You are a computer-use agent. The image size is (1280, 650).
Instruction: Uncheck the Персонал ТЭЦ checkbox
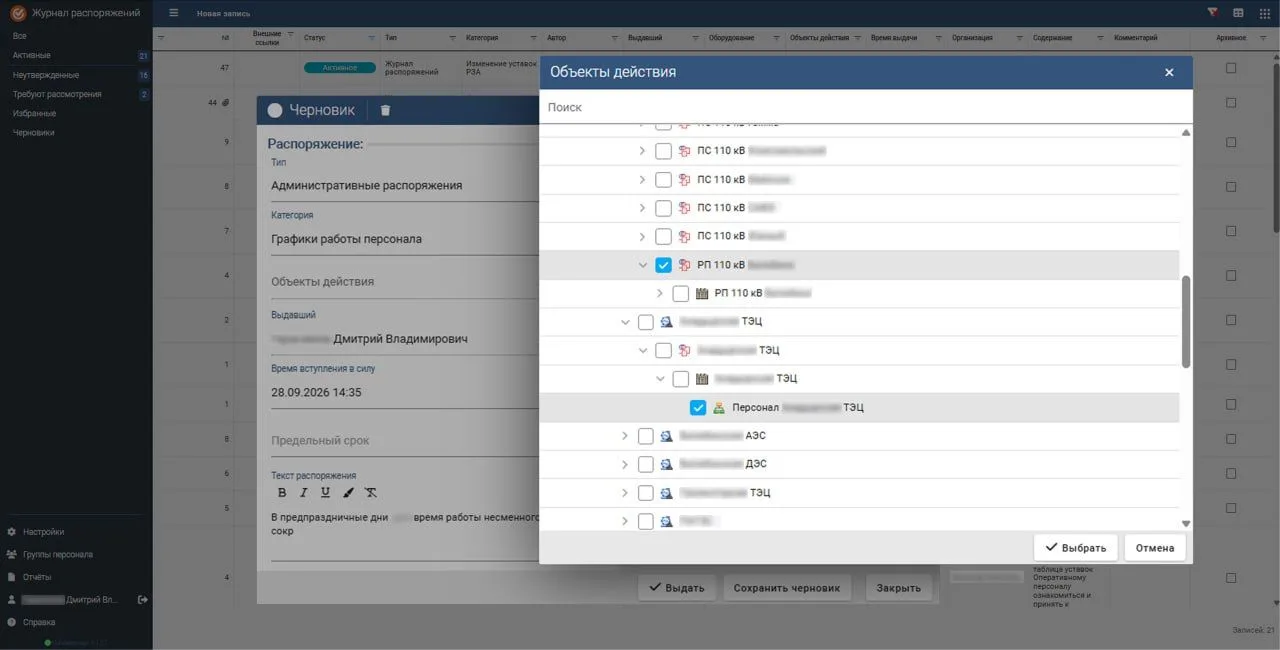[x=698, y=408]
